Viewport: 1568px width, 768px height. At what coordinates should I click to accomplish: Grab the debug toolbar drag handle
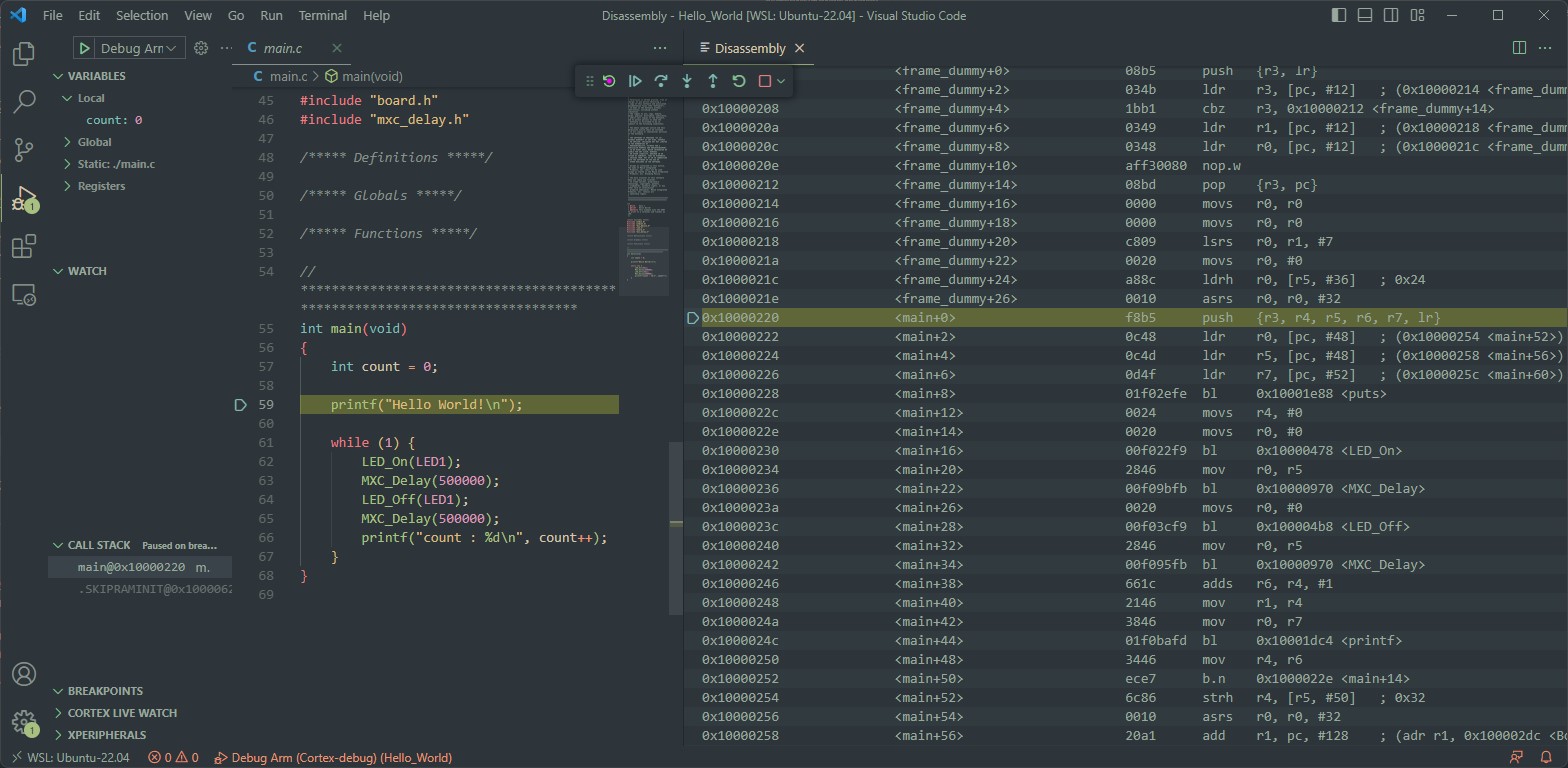[x=589, y=81]
